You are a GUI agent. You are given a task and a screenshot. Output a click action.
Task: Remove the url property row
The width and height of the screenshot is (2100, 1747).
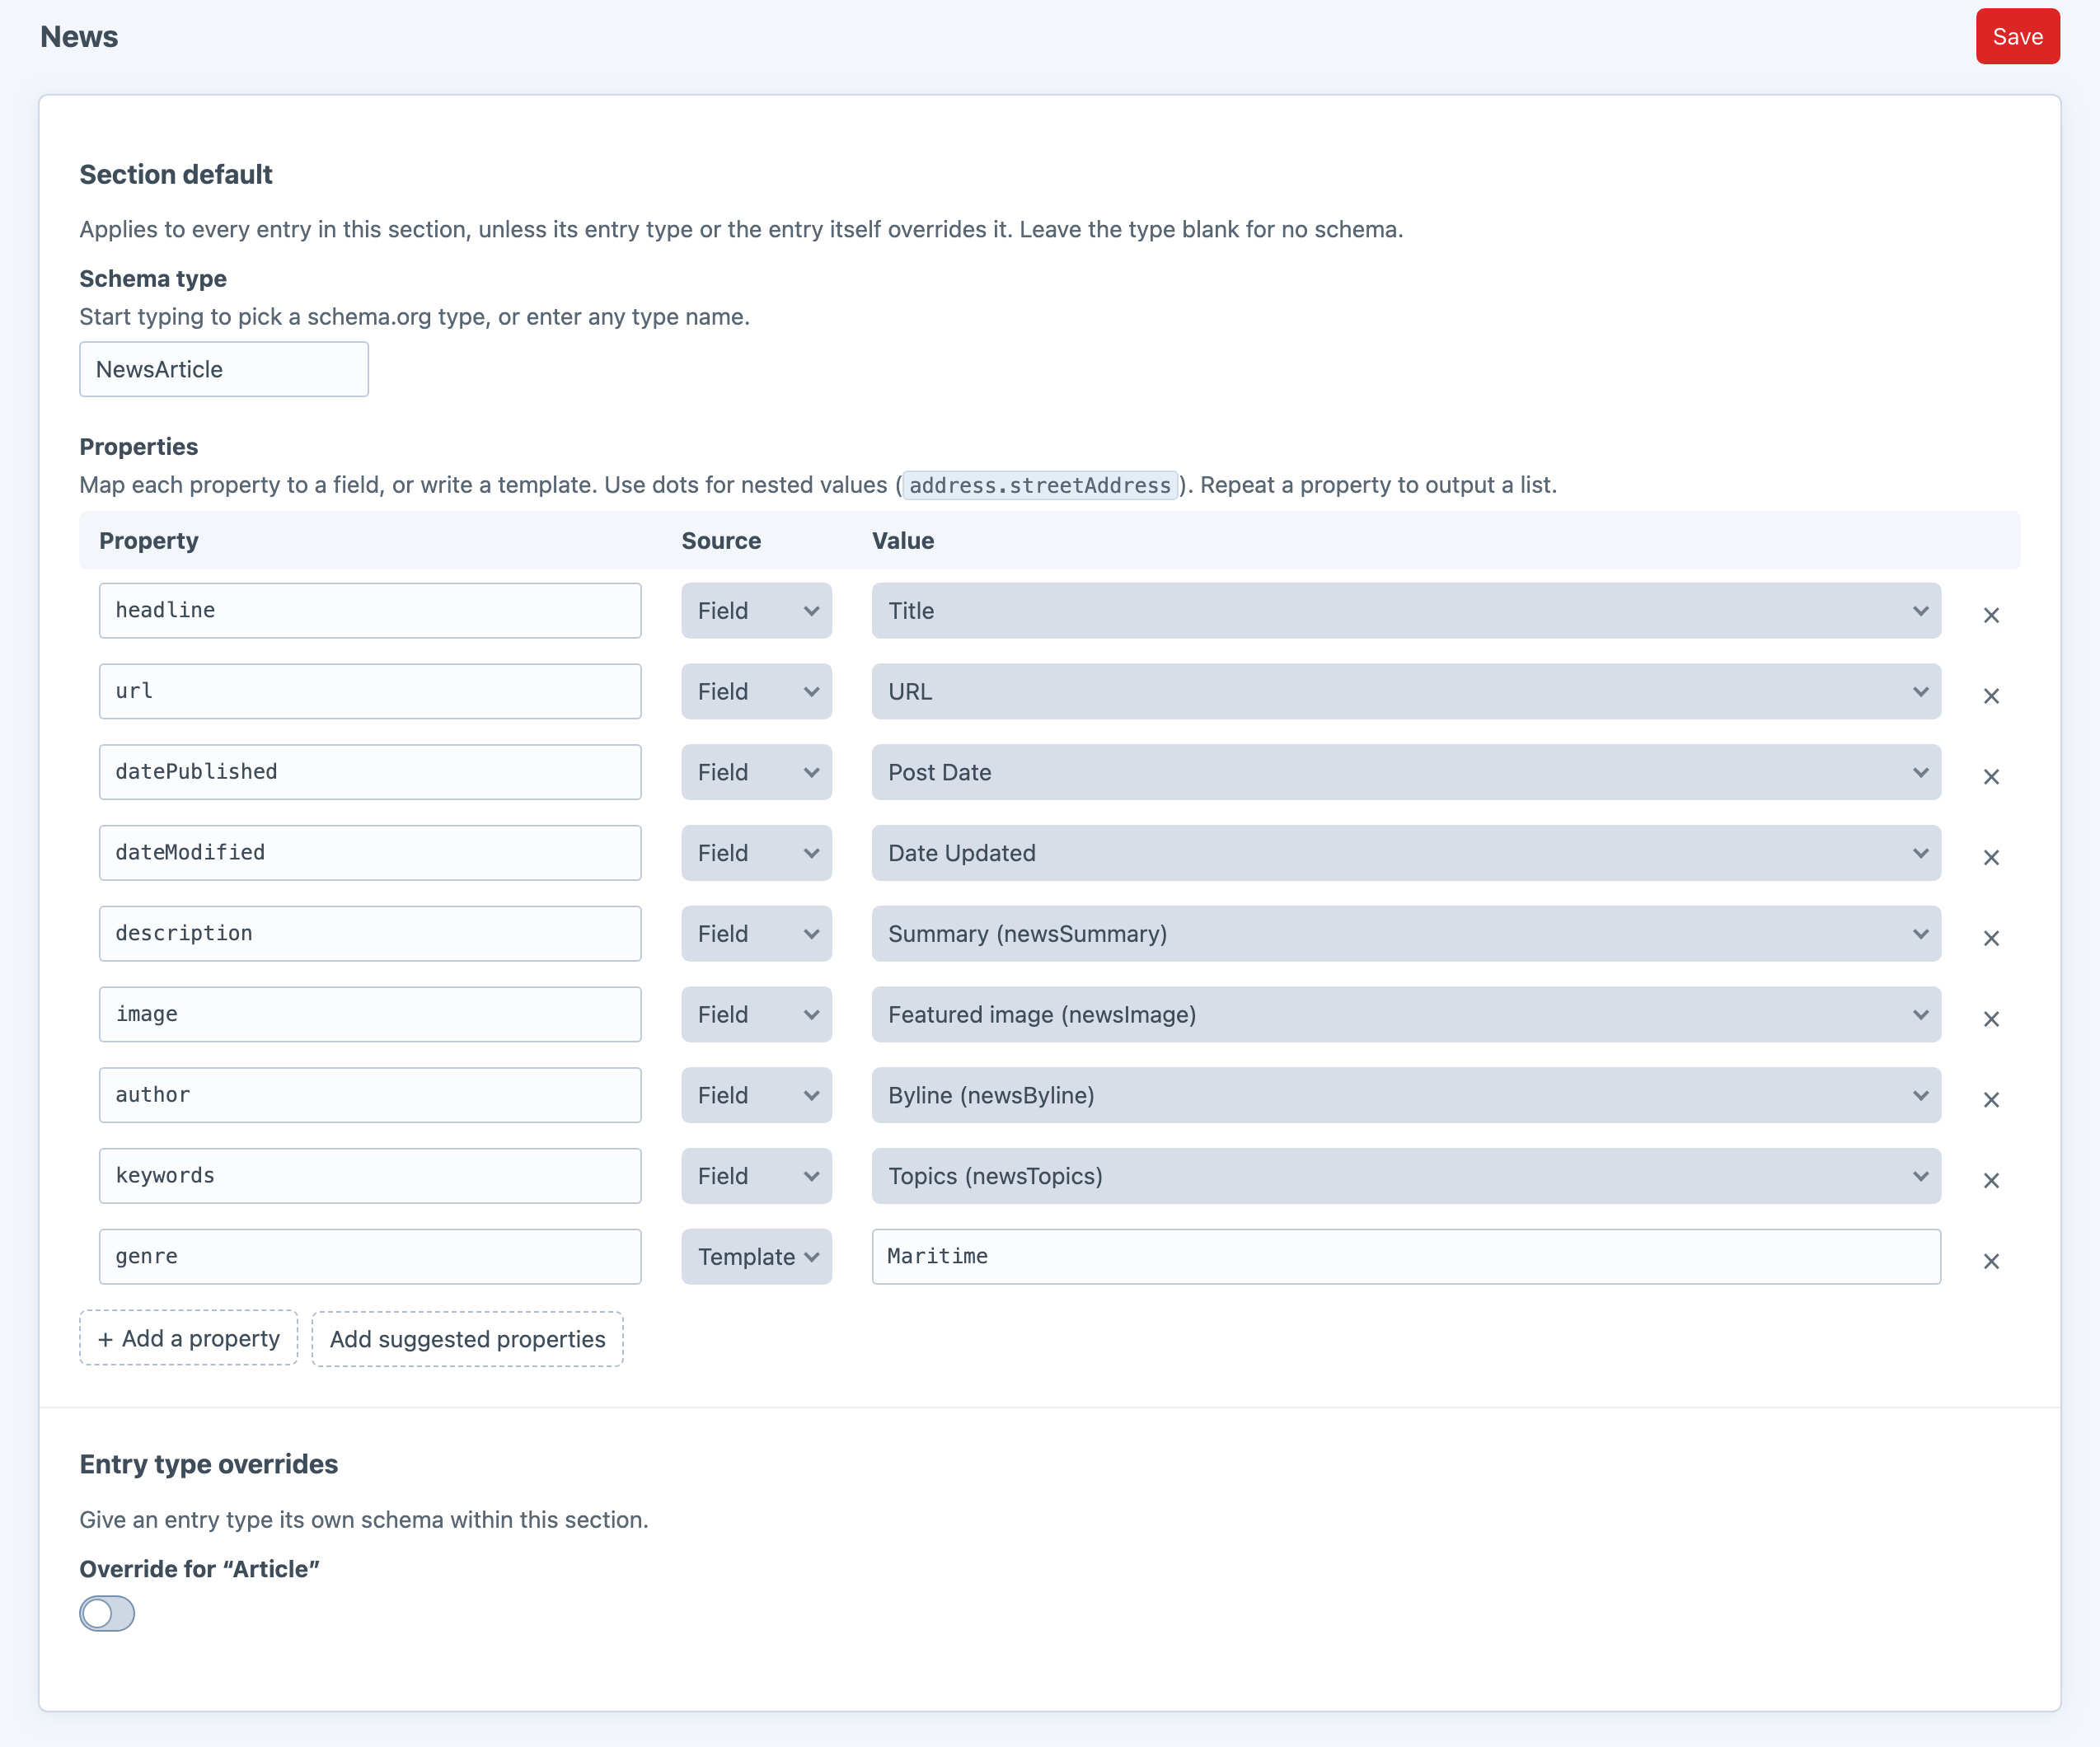pyautogui.click(x=1991, y=696)
